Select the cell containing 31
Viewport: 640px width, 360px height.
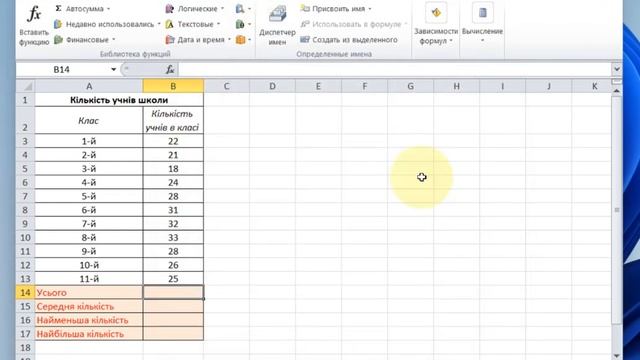coord(173,210)
